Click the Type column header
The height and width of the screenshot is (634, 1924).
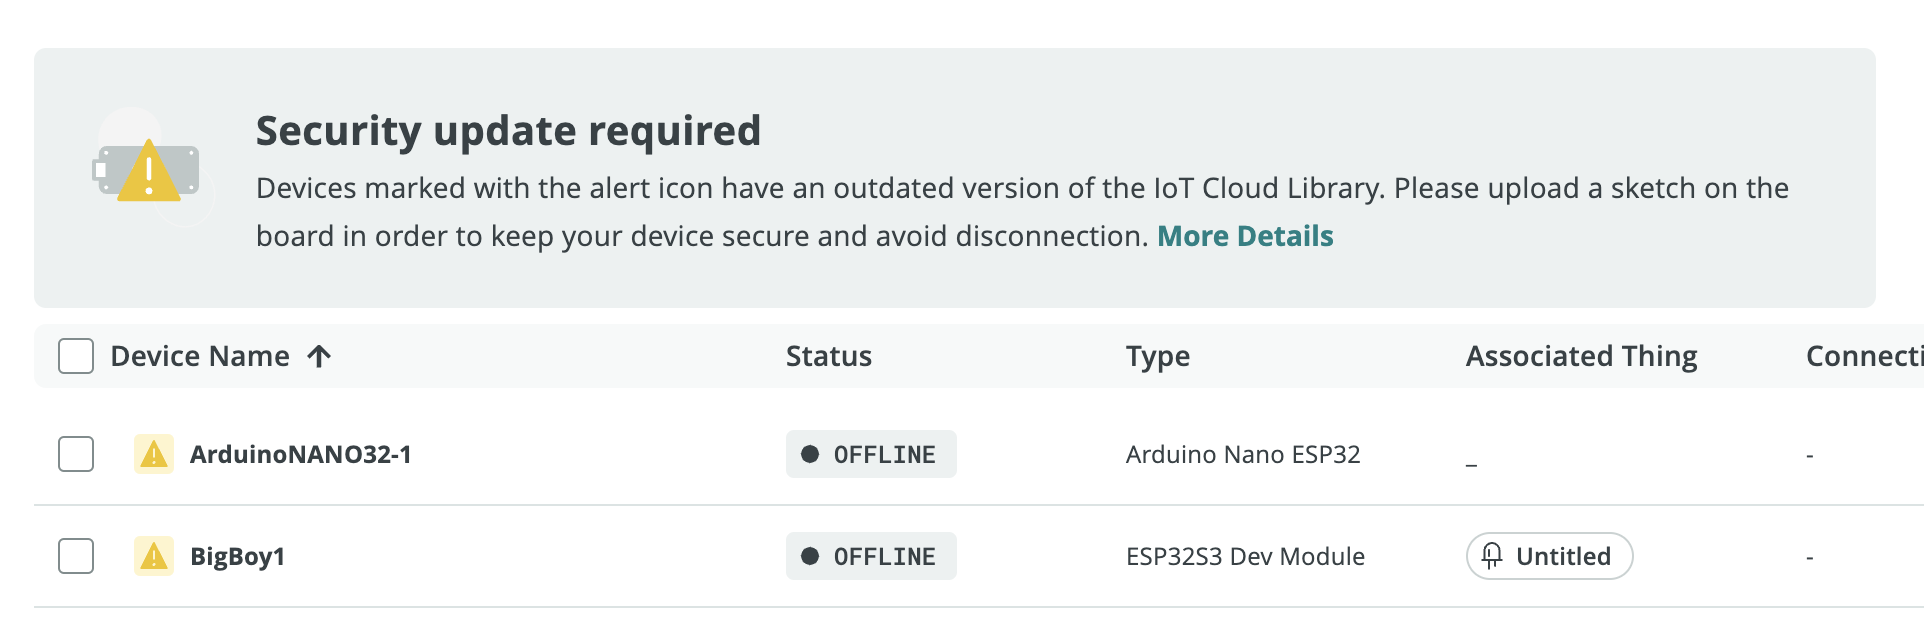pyautogui.click(x=1157, y=357)
